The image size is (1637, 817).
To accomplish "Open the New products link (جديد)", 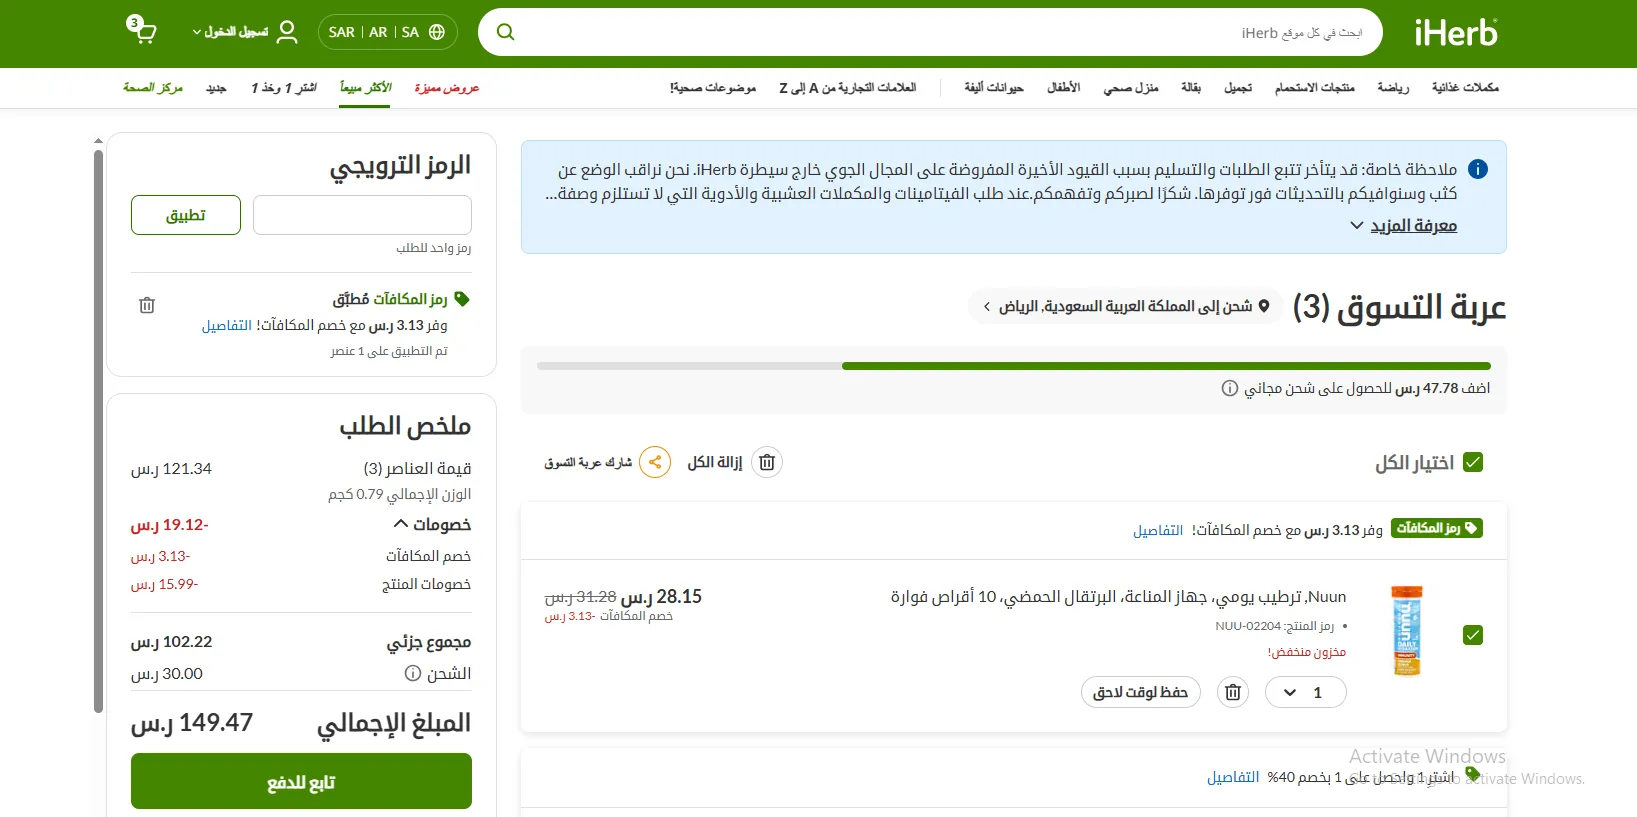I will 216,88.
